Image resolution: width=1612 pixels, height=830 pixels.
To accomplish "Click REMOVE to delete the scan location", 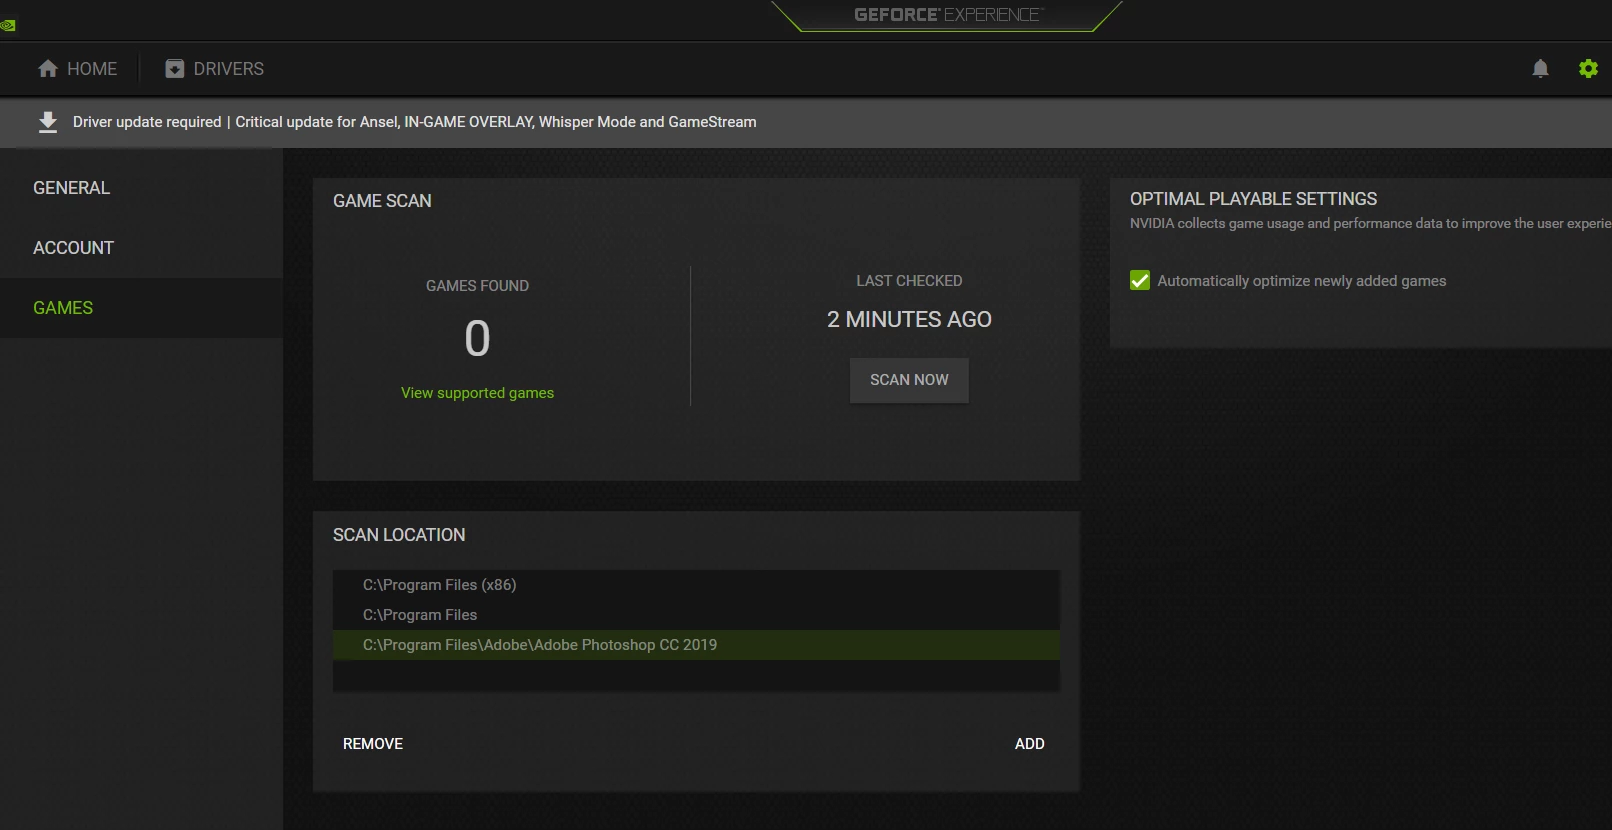I will (373, 744).
